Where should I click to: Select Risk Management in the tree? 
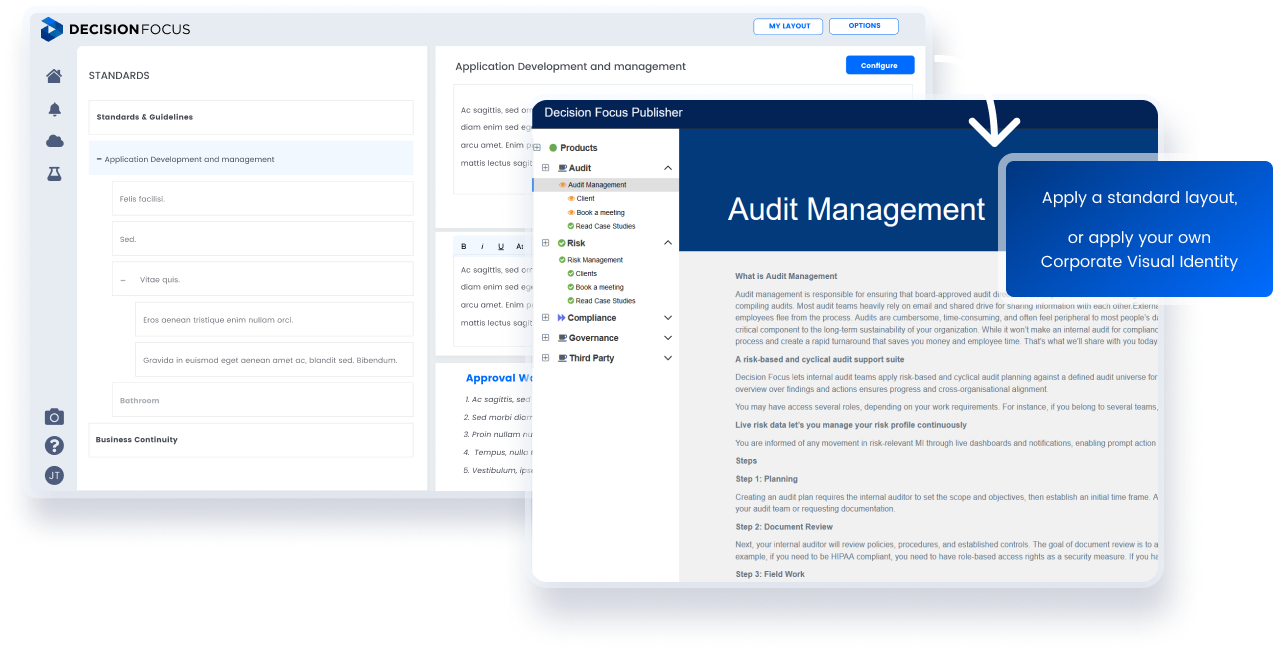coord(595,260)
